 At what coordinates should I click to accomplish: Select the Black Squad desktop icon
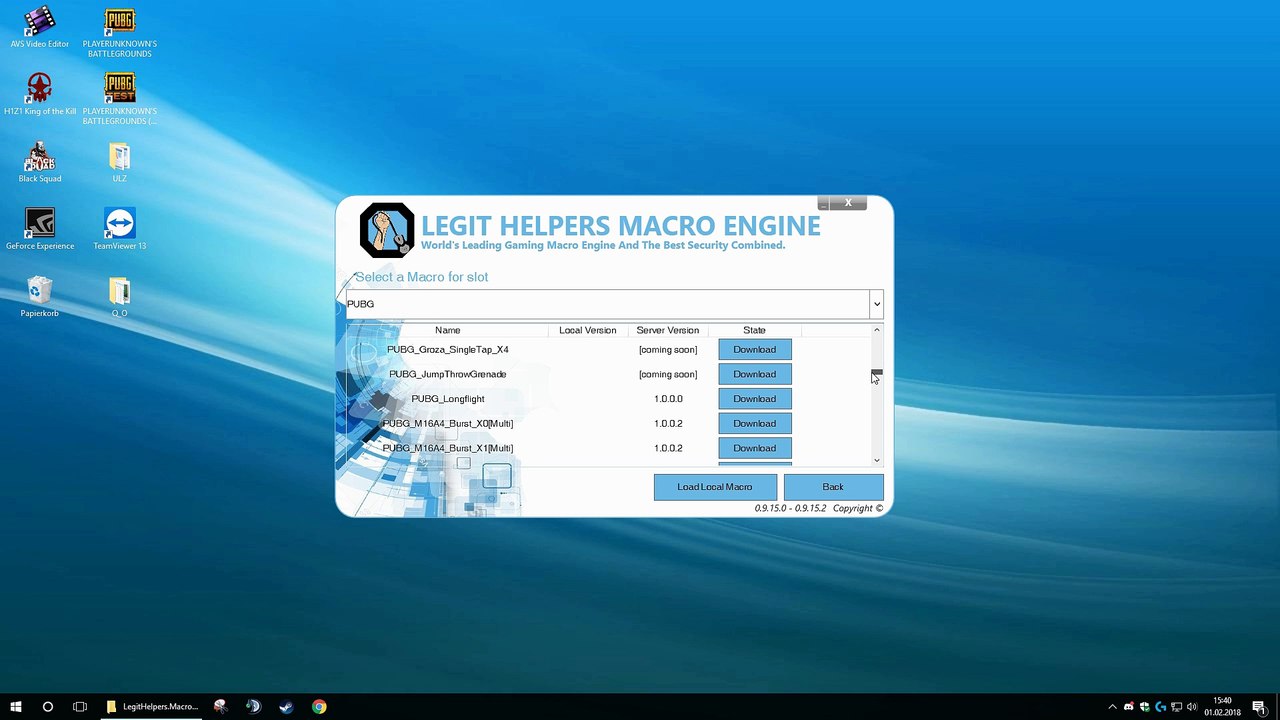click(40, 162)
